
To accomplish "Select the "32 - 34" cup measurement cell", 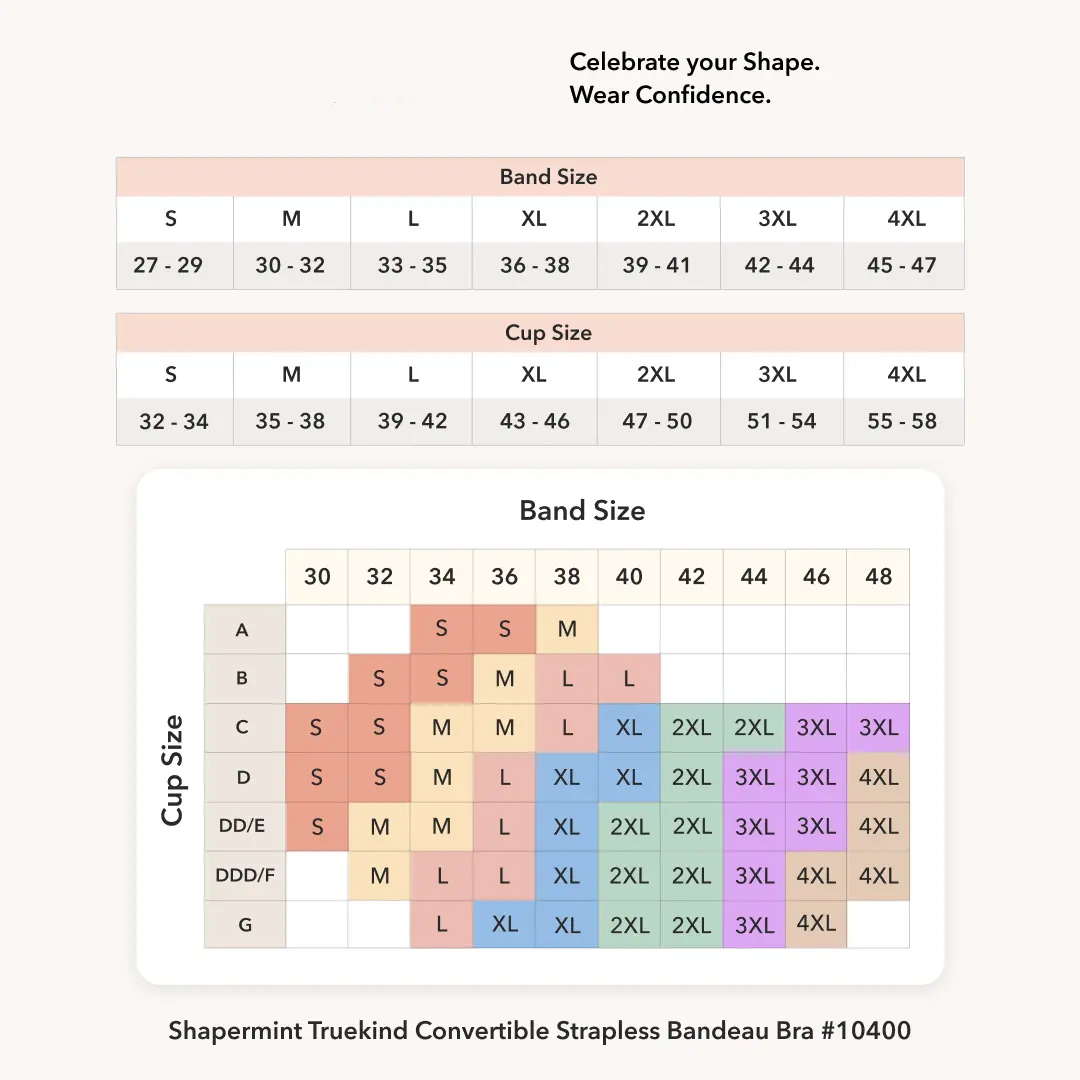I will click(174, 421).
